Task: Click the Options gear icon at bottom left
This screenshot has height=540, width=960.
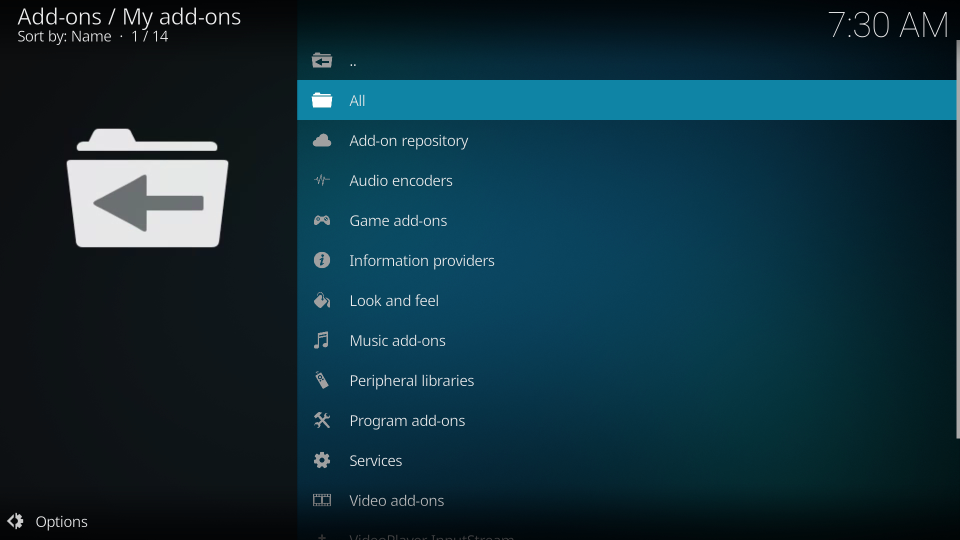Action: point(15,521)
